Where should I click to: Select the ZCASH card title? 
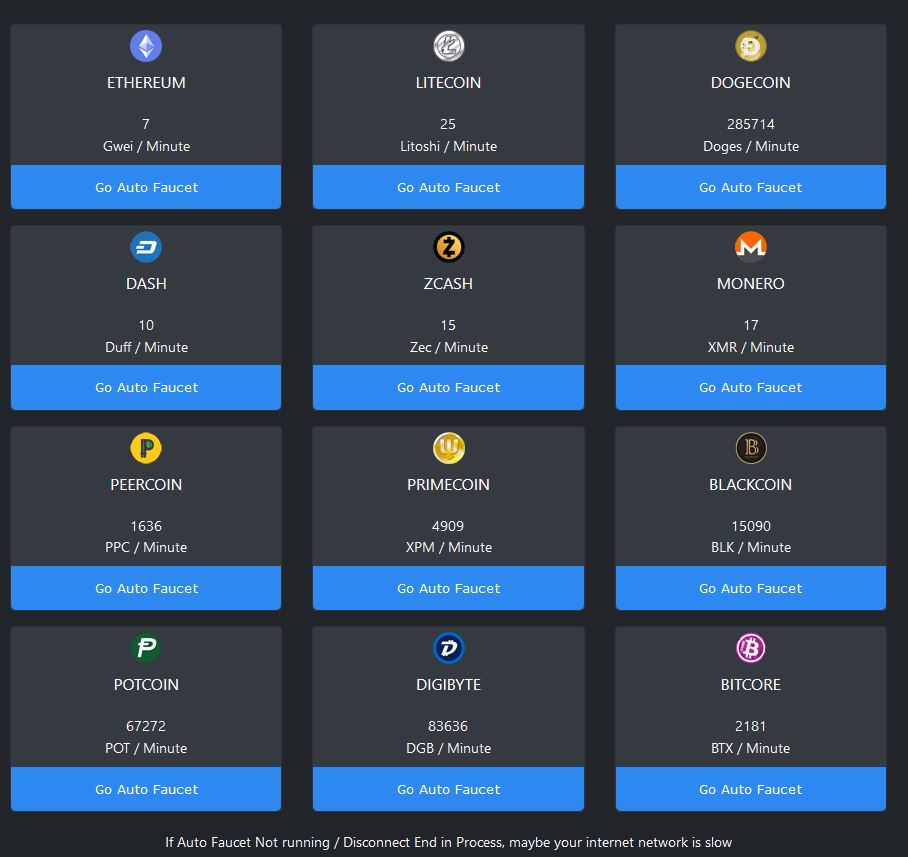tap(448, 284)
